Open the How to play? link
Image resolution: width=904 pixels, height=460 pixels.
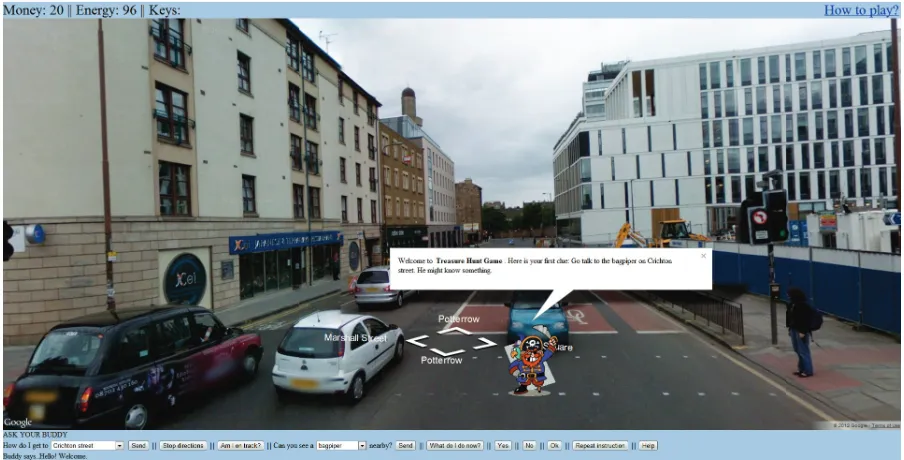tap(861, 10)
